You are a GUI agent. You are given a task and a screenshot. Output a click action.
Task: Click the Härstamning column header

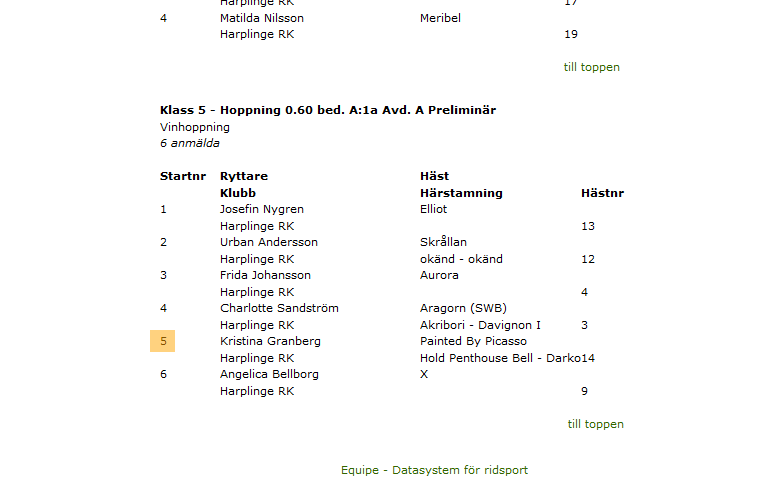click(461, 193)
